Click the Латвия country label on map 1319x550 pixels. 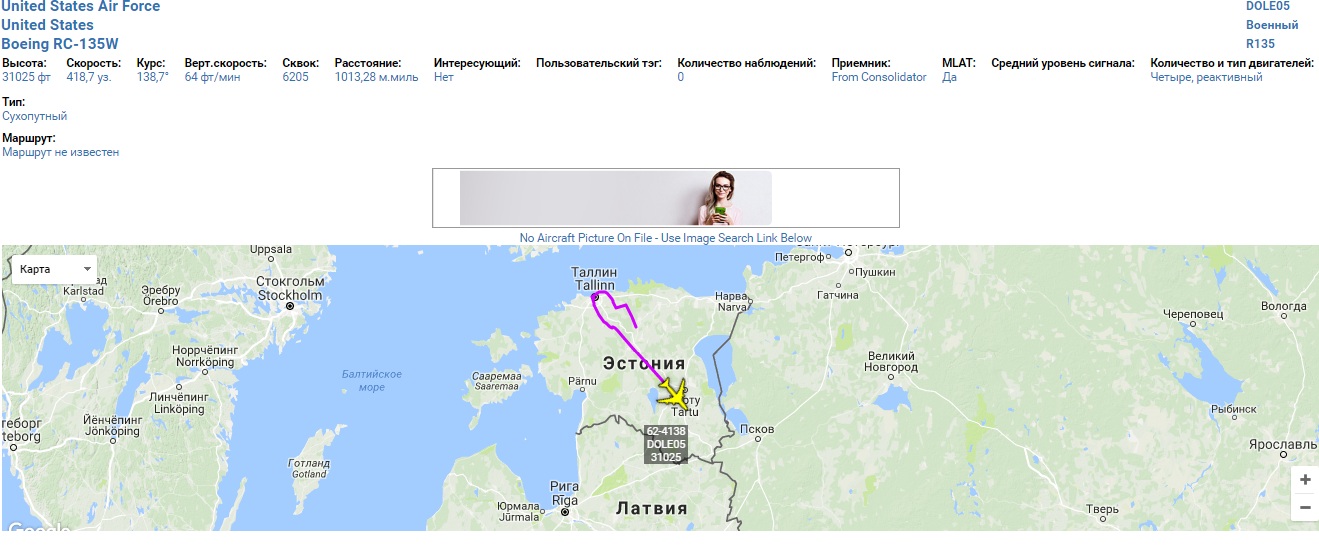pyautogui.click(x=651, y=508)
